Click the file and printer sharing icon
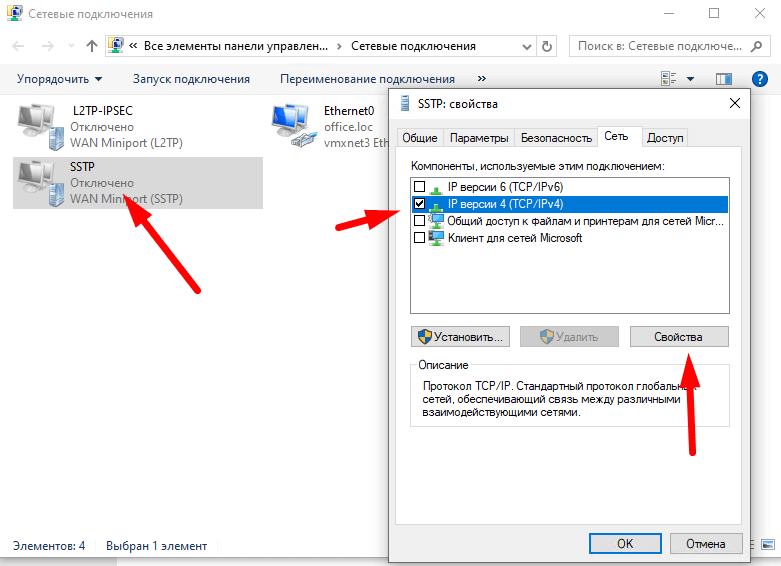781x566 pixels. coord(436,221)
